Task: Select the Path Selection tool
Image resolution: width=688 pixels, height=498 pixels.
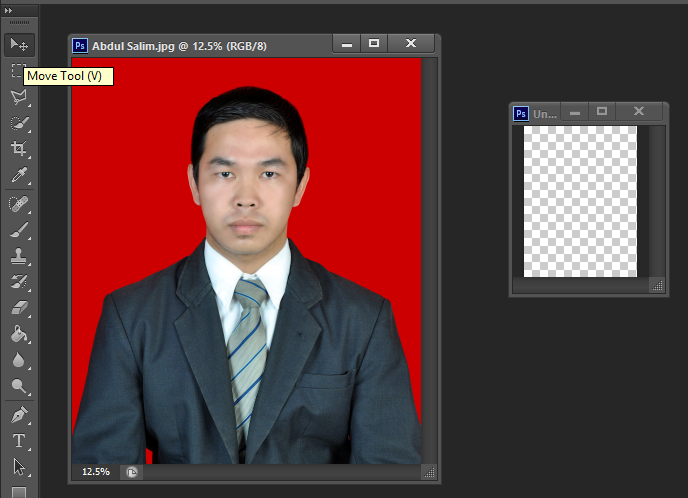Action: (19, 467)
